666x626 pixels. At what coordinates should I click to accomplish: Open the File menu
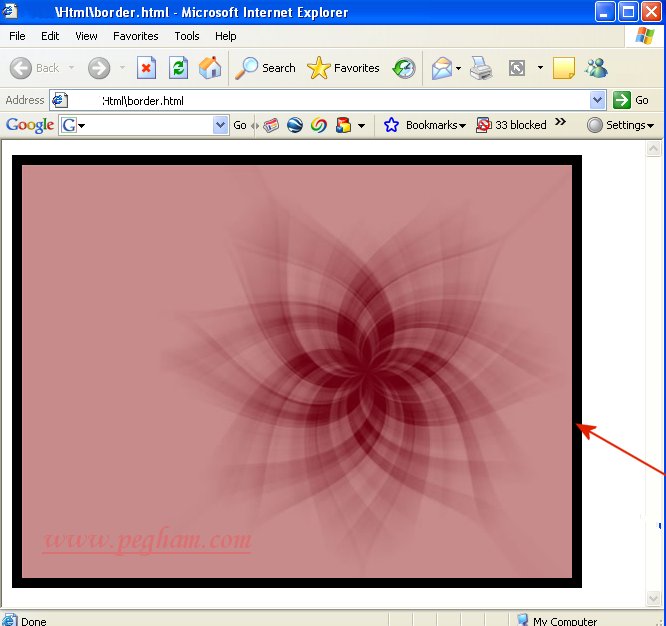17,36
